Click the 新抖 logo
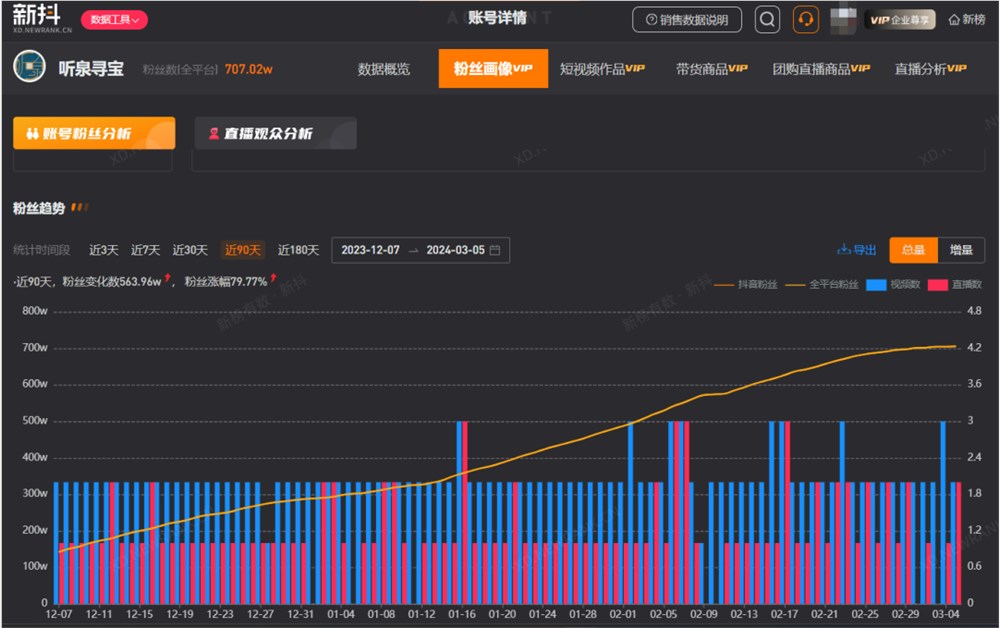Image resolution: width=1000 pixels, height=628 pixels. click(x=42, y=18)
